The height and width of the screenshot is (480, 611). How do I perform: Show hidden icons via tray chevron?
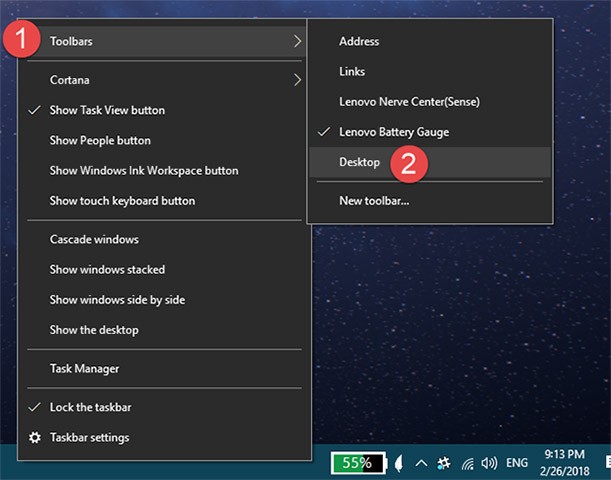[422, 463]
